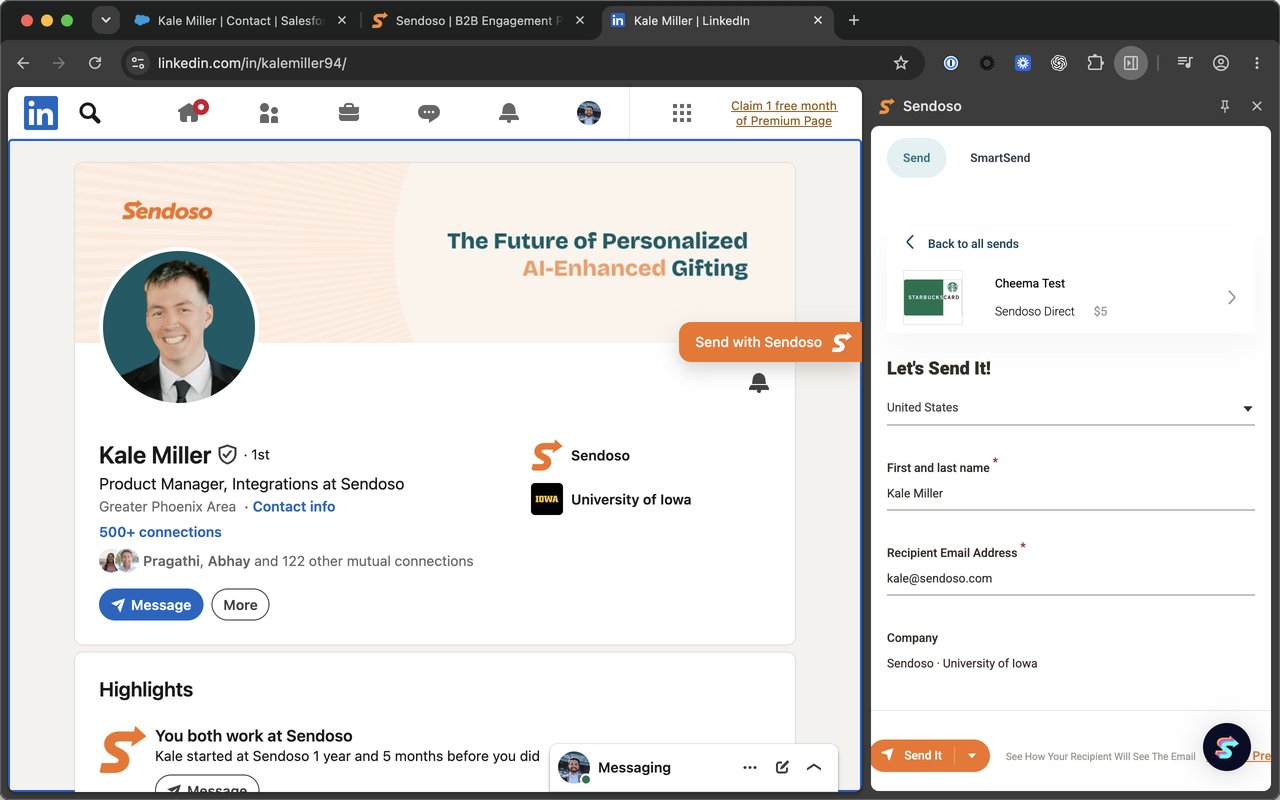Viewport: 1280px width, 800px height.
Task: Open LinkedIn home feed icon
Action: pos(191,112)
